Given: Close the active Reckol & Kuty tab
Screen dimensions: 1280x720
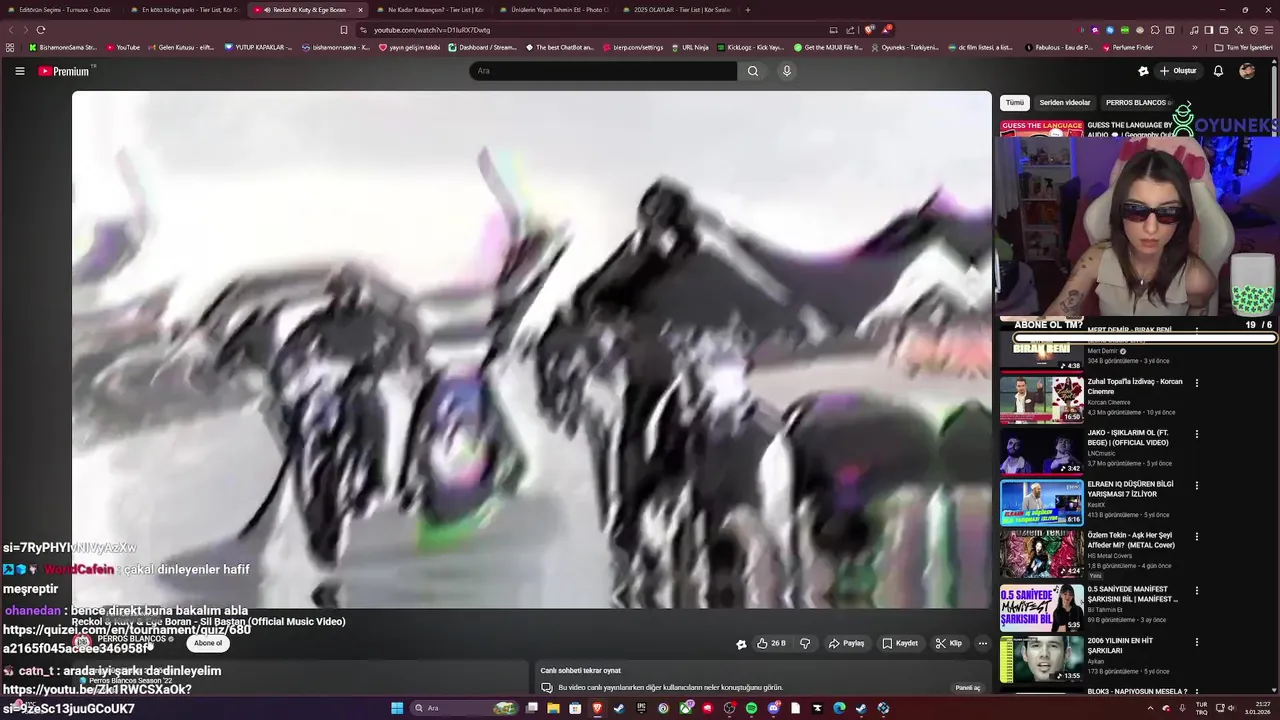Looking at the screenshot, I should pos(360,10).
